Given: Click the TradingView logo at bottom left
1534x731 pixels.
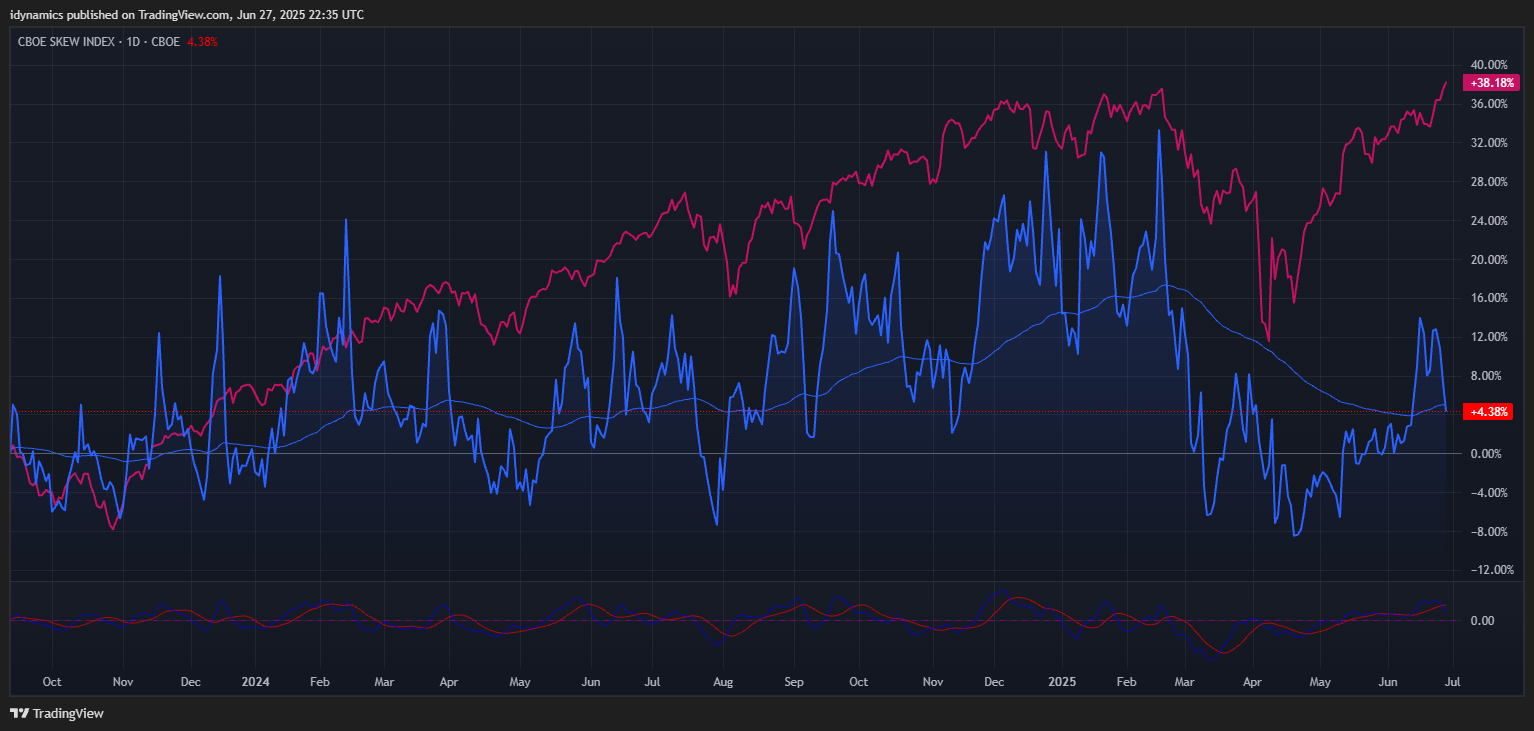Looking at the screenshot, I should (x=57, y=714).
